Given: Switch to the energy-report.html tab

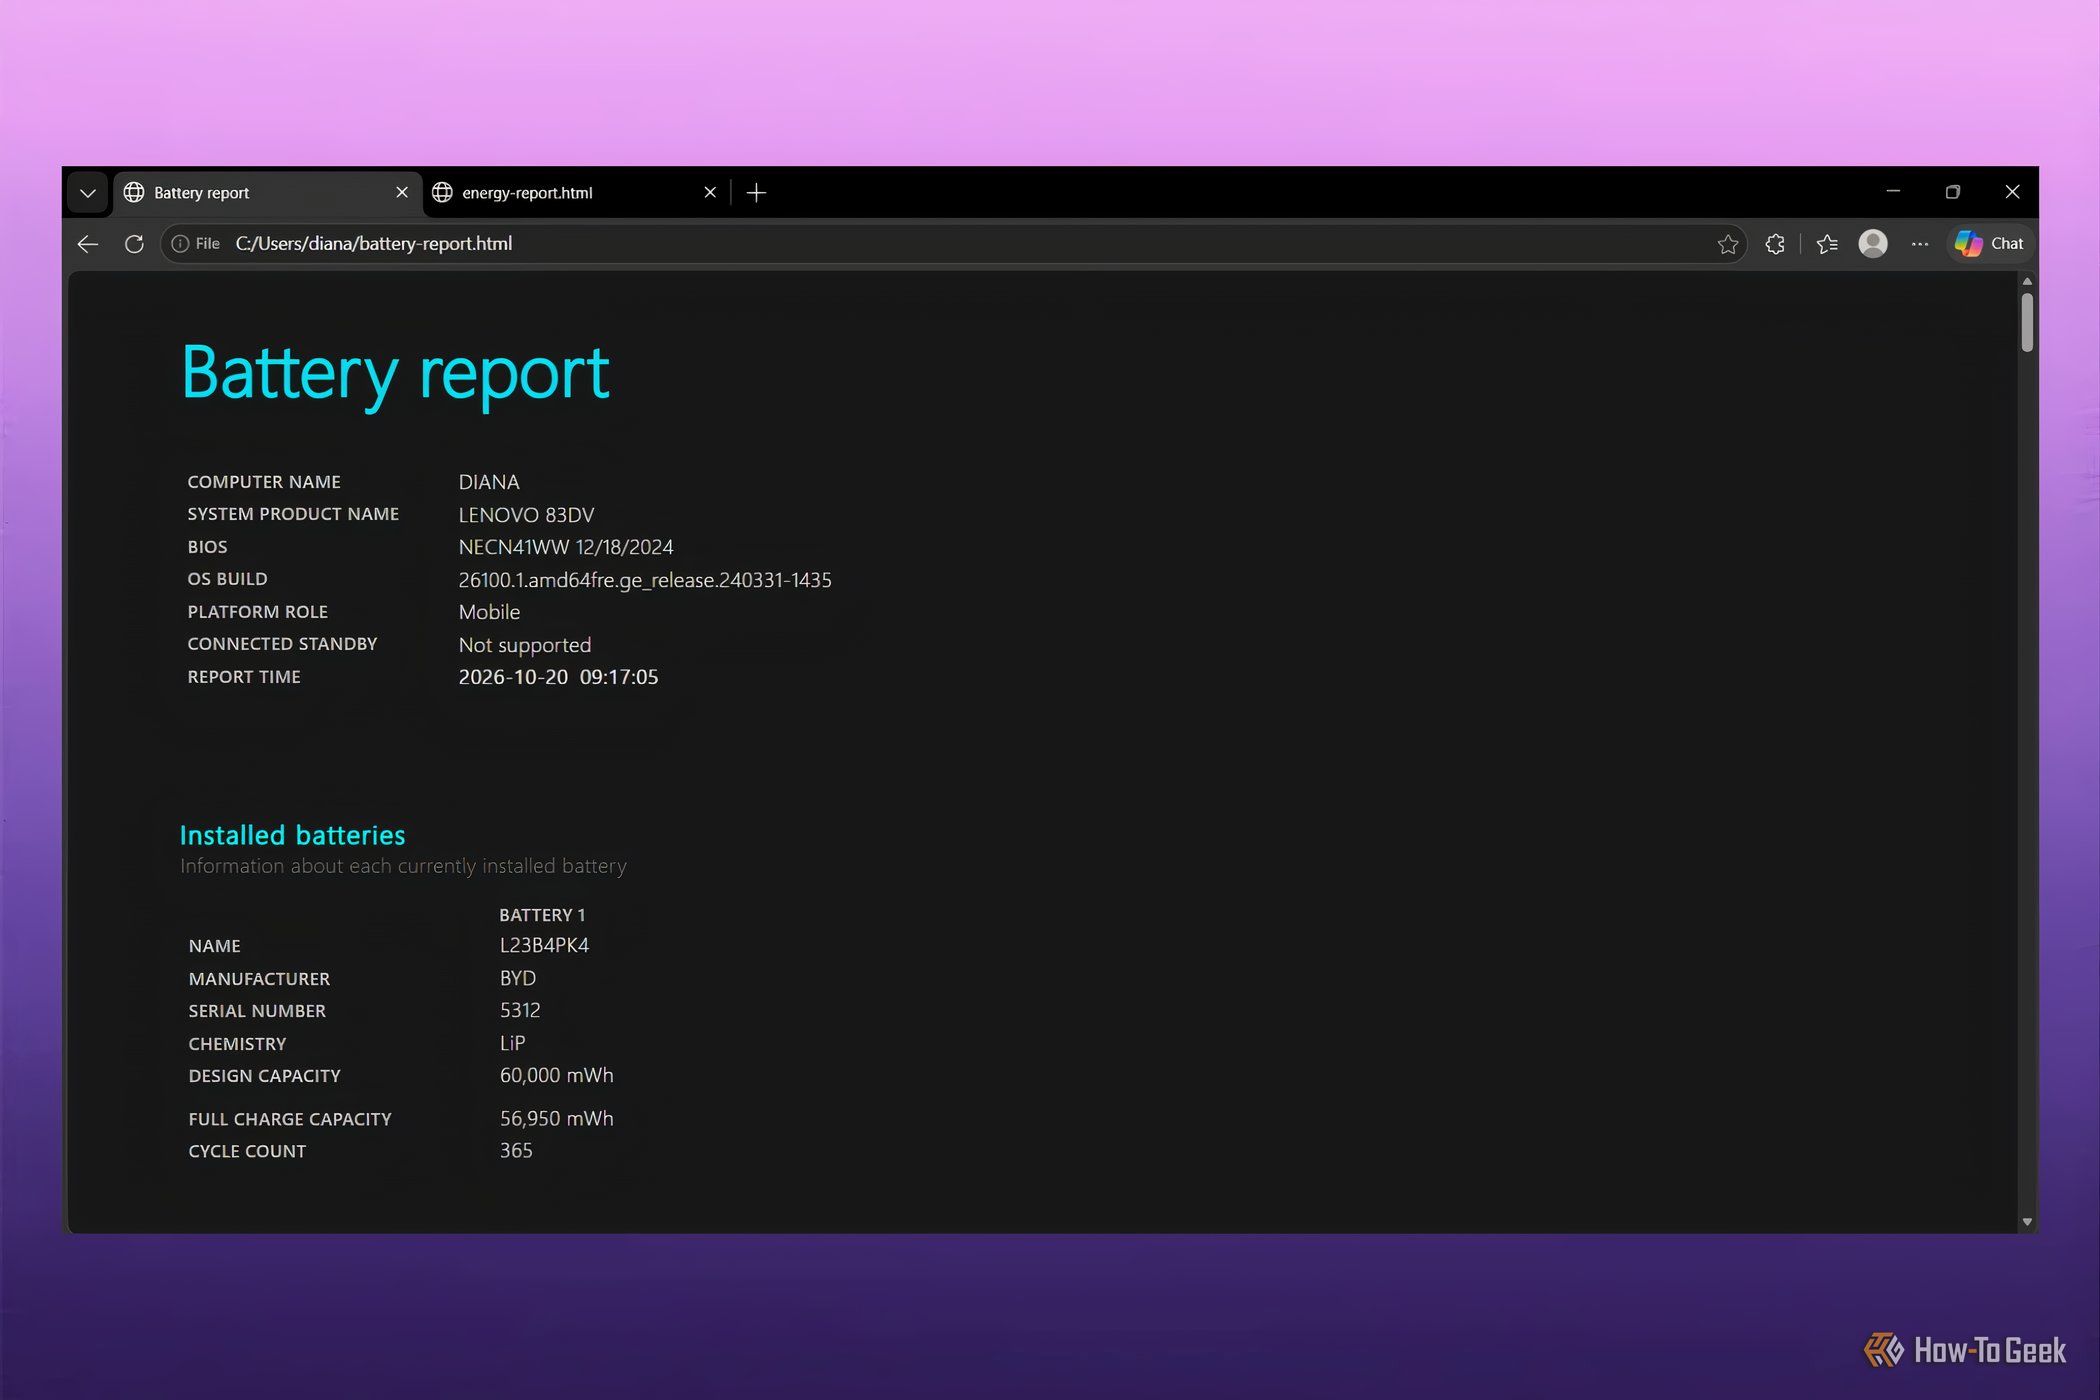Looking at the screenshot, I should coord(575,193).
